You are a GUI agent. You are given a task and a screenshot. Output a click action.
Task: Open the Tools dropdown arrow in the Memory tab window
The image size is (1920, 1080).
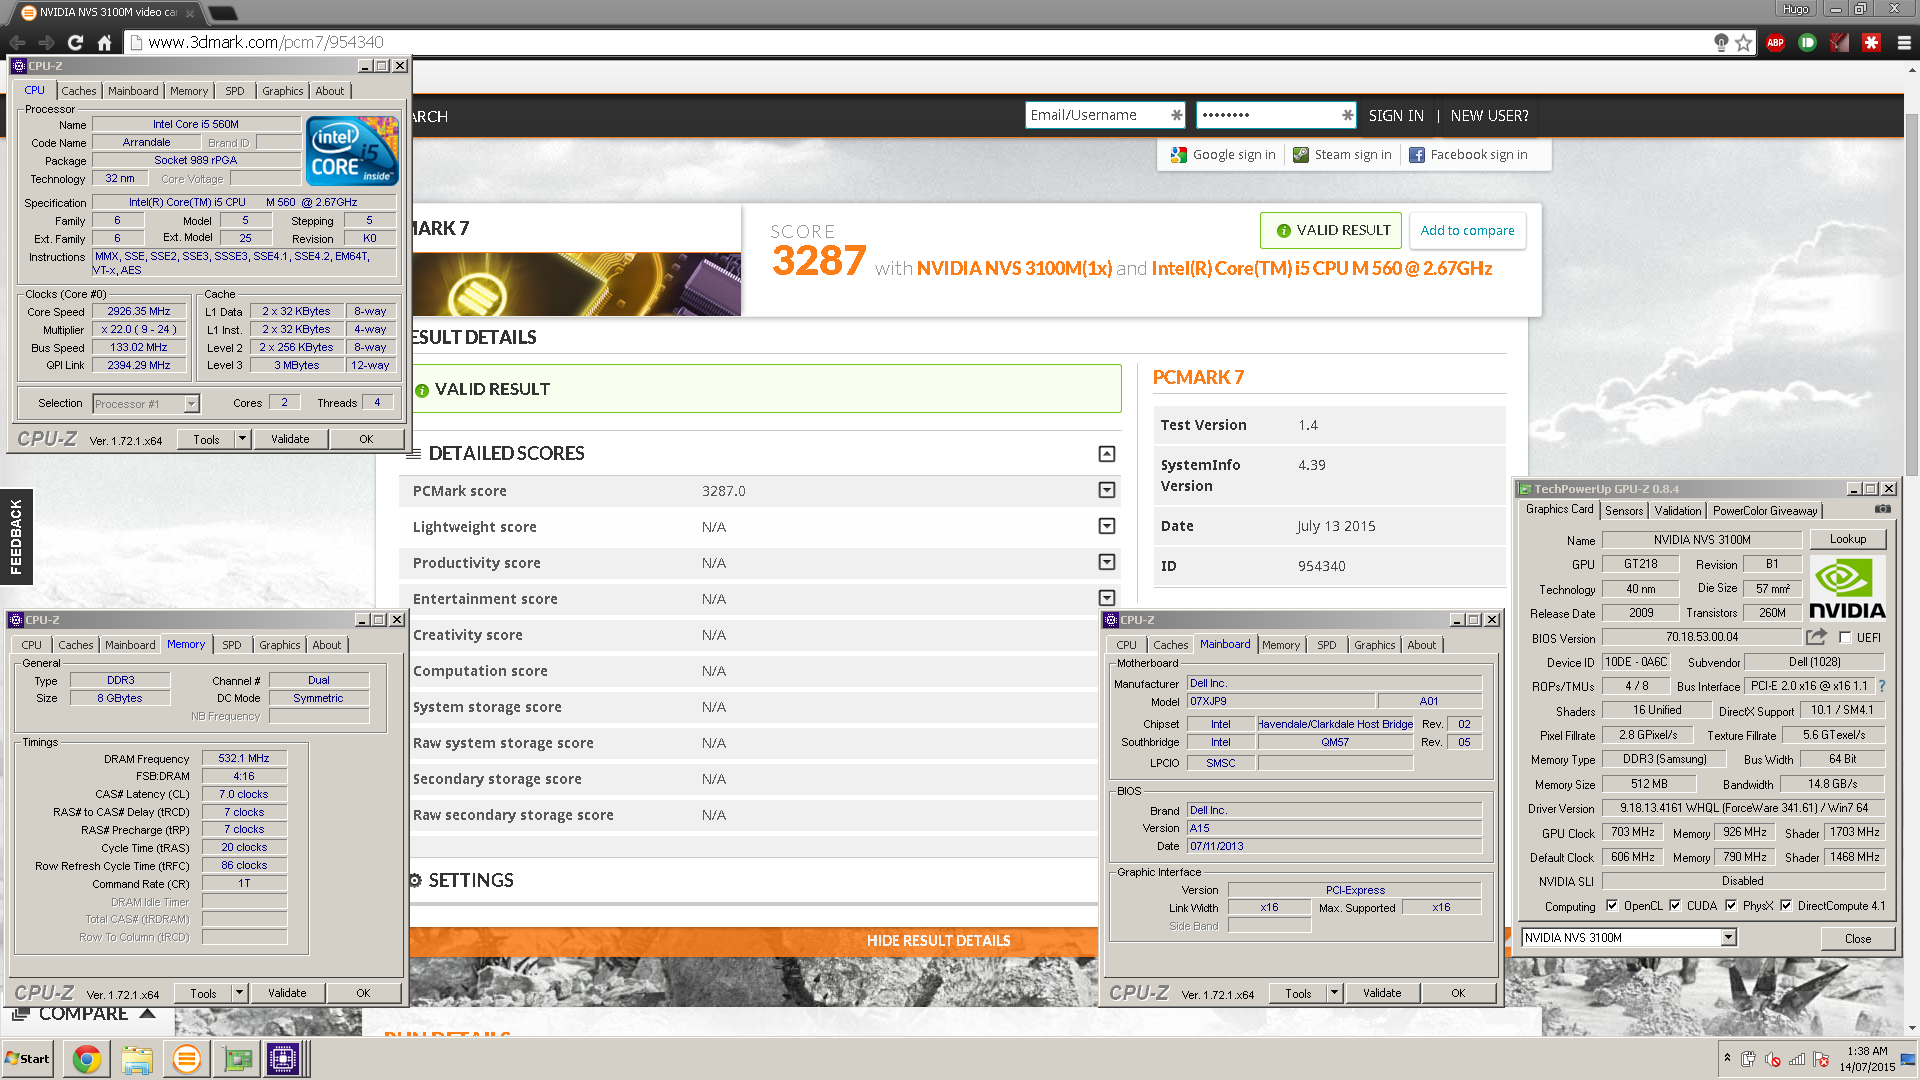(x=239, y=993)
